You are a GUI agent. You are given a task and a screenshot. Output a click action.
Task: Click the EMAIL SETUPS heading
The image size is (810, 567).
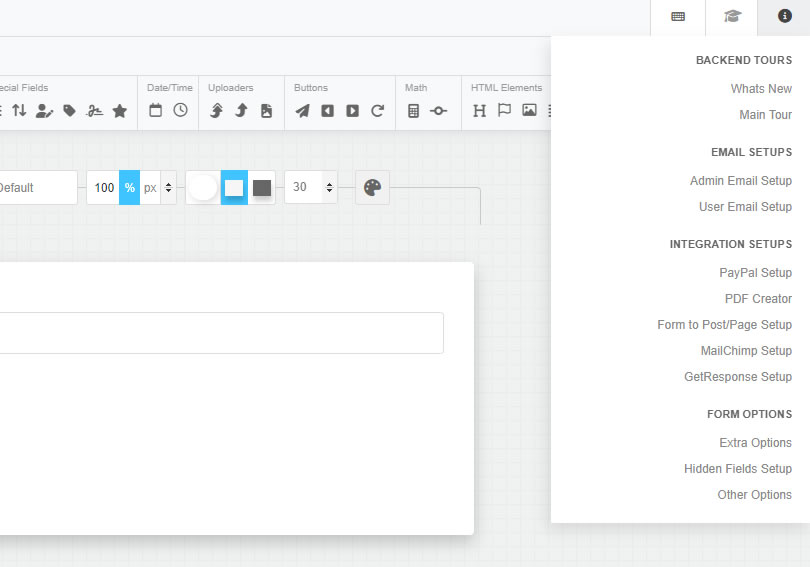[752, 152]
